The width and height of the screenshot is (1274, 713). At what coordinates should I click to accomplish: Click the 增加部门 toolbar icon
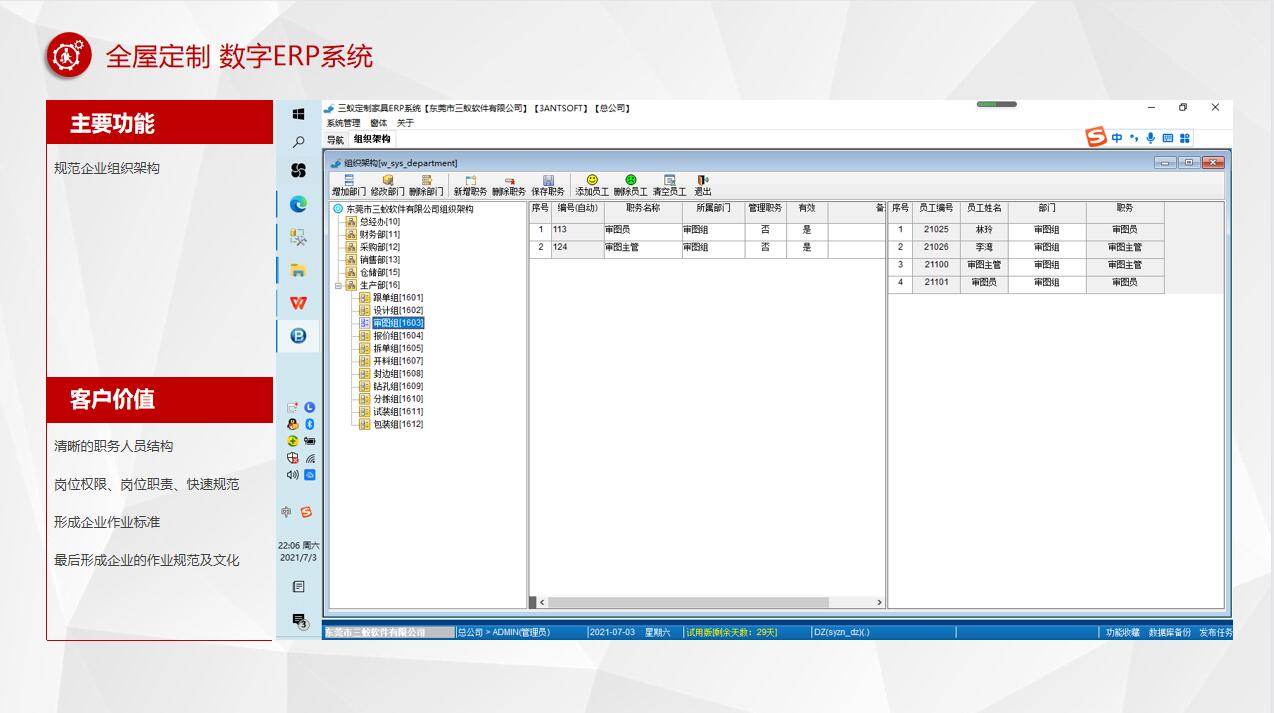(349, 181)
